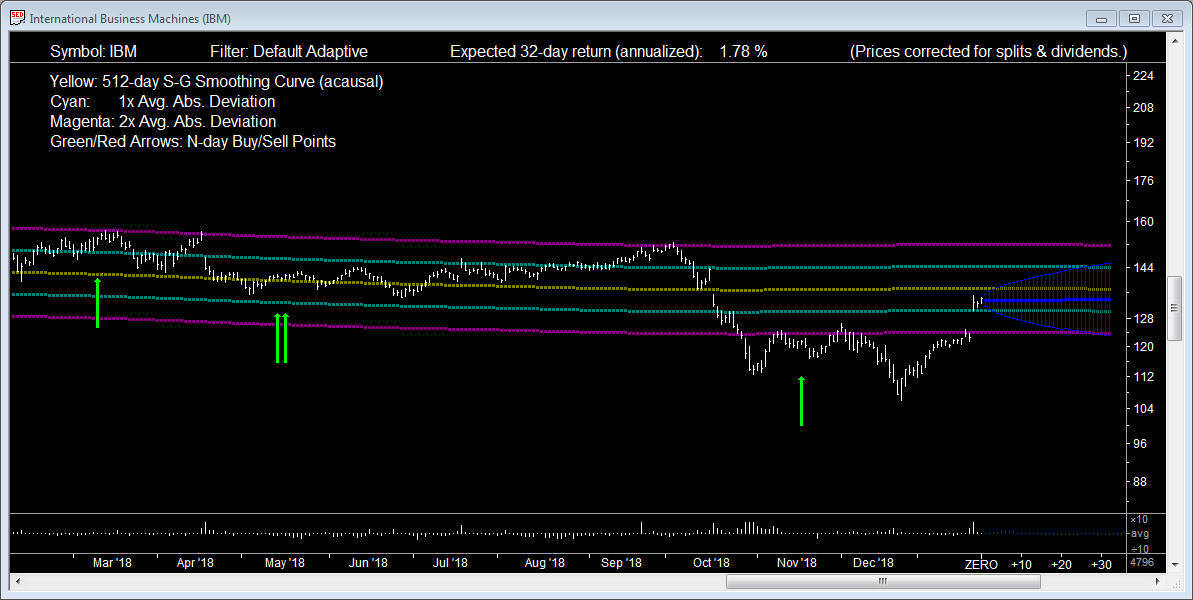Click the horizontal scrollbar's right arrow

coord(1158,582)
